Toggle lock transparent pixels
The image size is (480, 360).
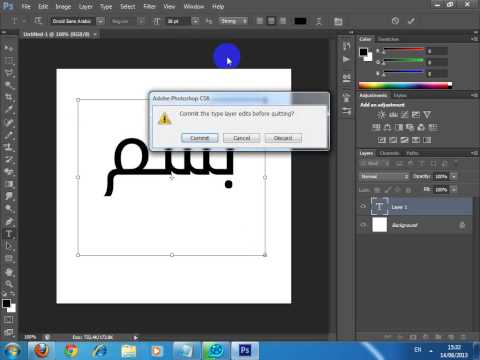(377, 190)
